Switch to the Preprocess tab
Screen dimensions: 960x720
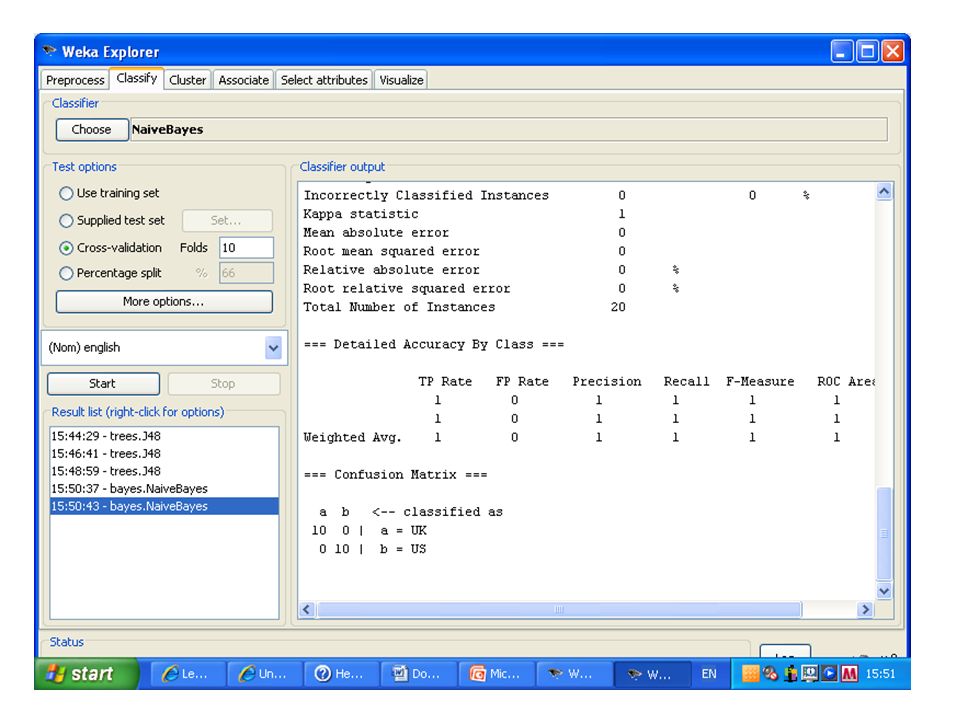[75, 80]
